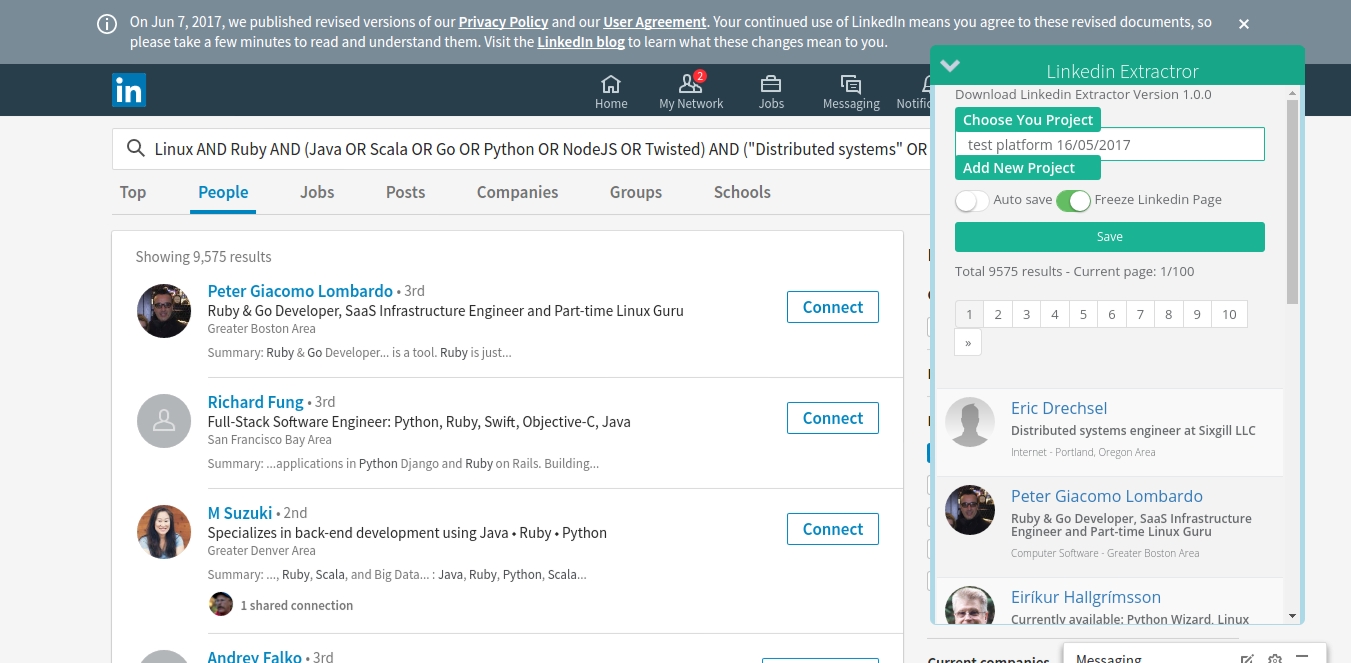Click the shared connection avatar icon
The width and height of the screenshot is (1351, 663).
221,604
